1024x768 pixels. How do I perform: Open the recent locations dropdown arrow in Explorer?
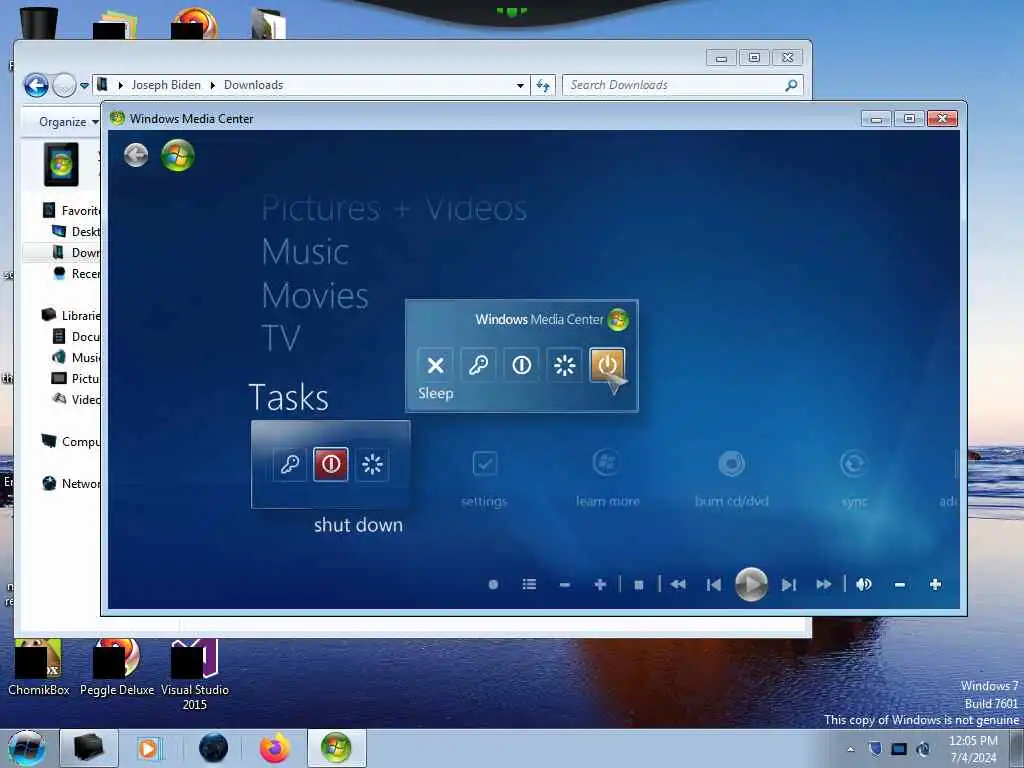(84, 86)
